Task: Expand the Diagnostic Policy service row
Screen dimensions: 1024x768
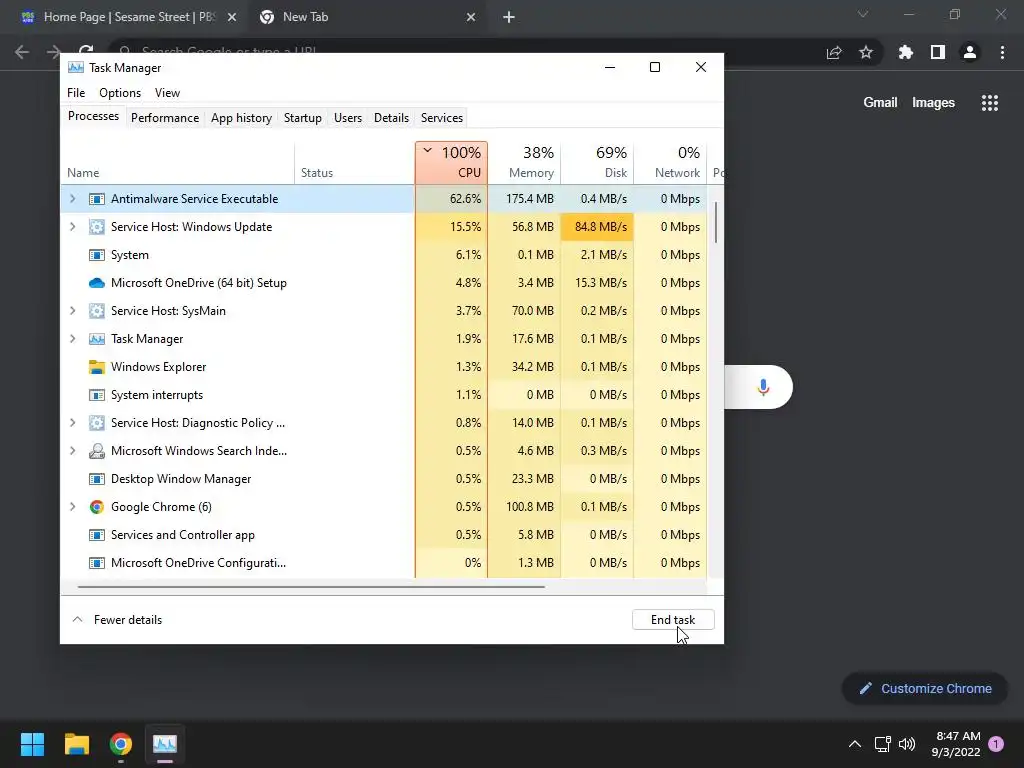Action: coord(72,423)
